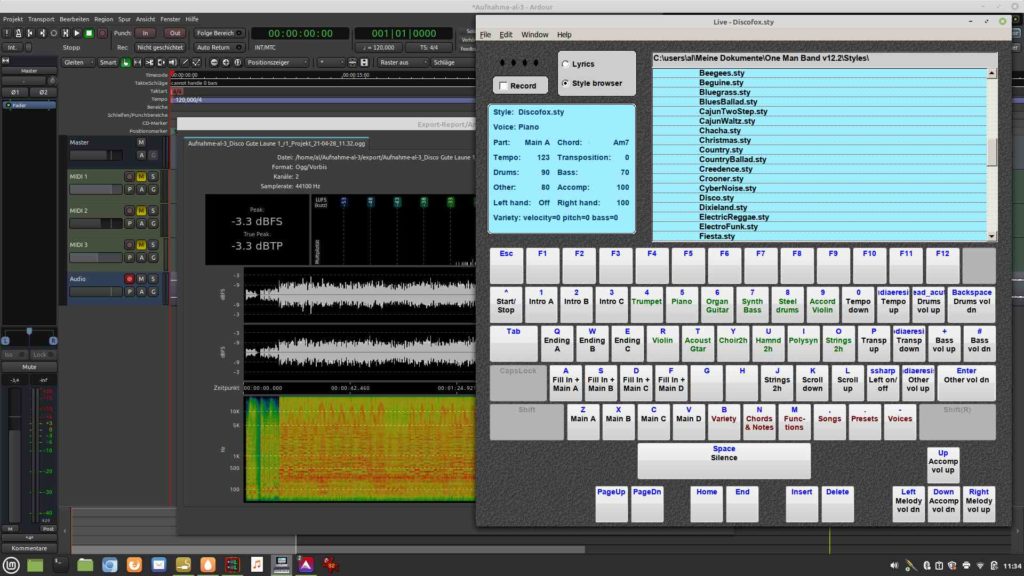Screen dimensions: 1024x576
Task: Arm record on MIDI 1 track
Action: [129, 176]
